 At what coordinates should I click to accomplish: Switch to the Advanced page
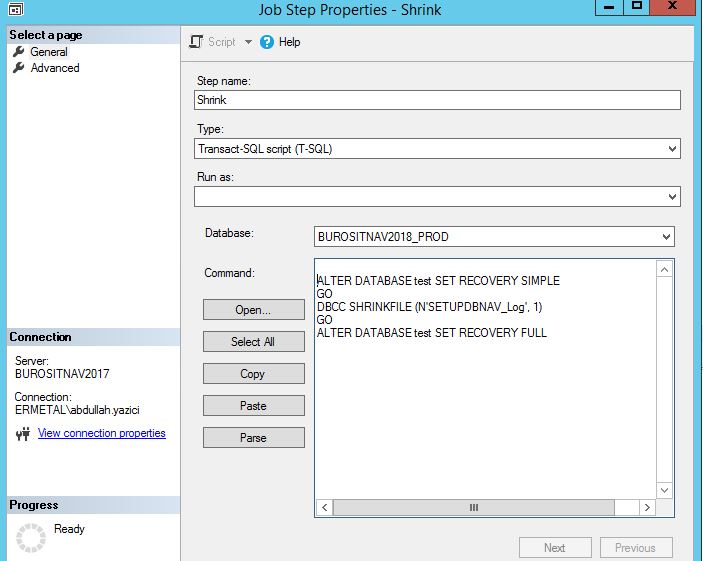[54, 68]
